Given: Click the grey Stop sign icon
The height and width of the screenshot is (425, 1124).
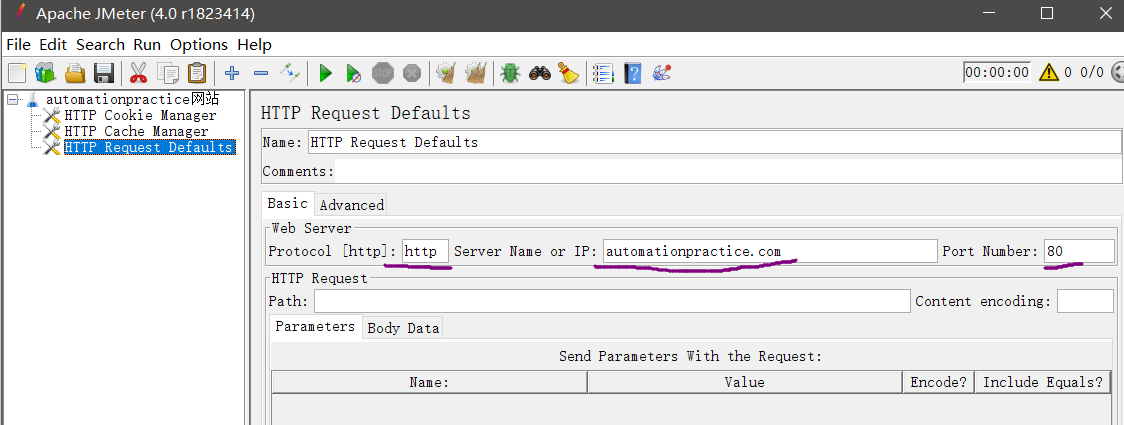Looking at the screenshot, I should click(x=383, y=72).
